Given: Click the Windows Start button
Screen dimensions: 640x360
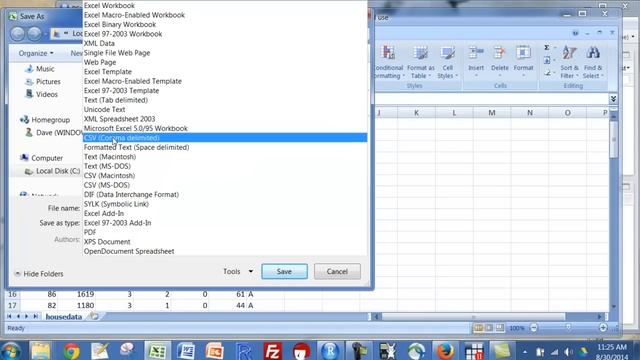Looking at the screenshot, I should (11, 351).
